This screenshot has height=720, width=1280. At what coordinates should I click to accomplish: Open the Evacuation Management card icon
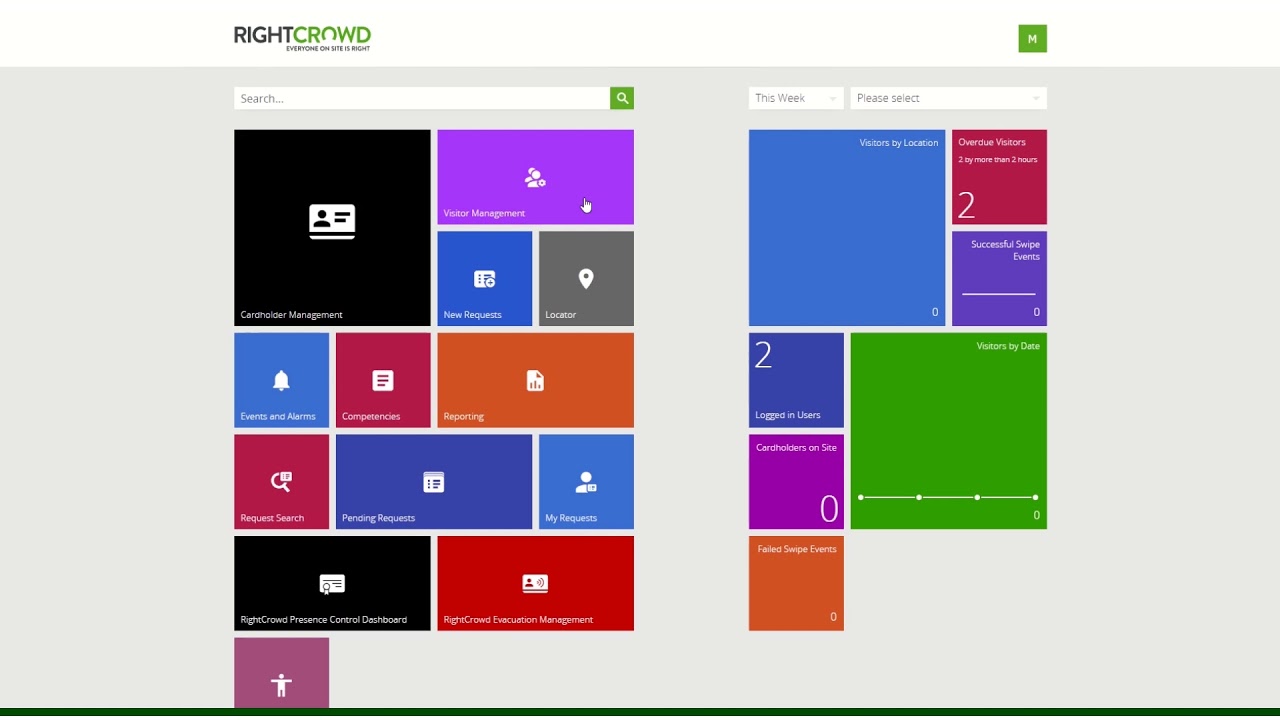tap(535, 583)
